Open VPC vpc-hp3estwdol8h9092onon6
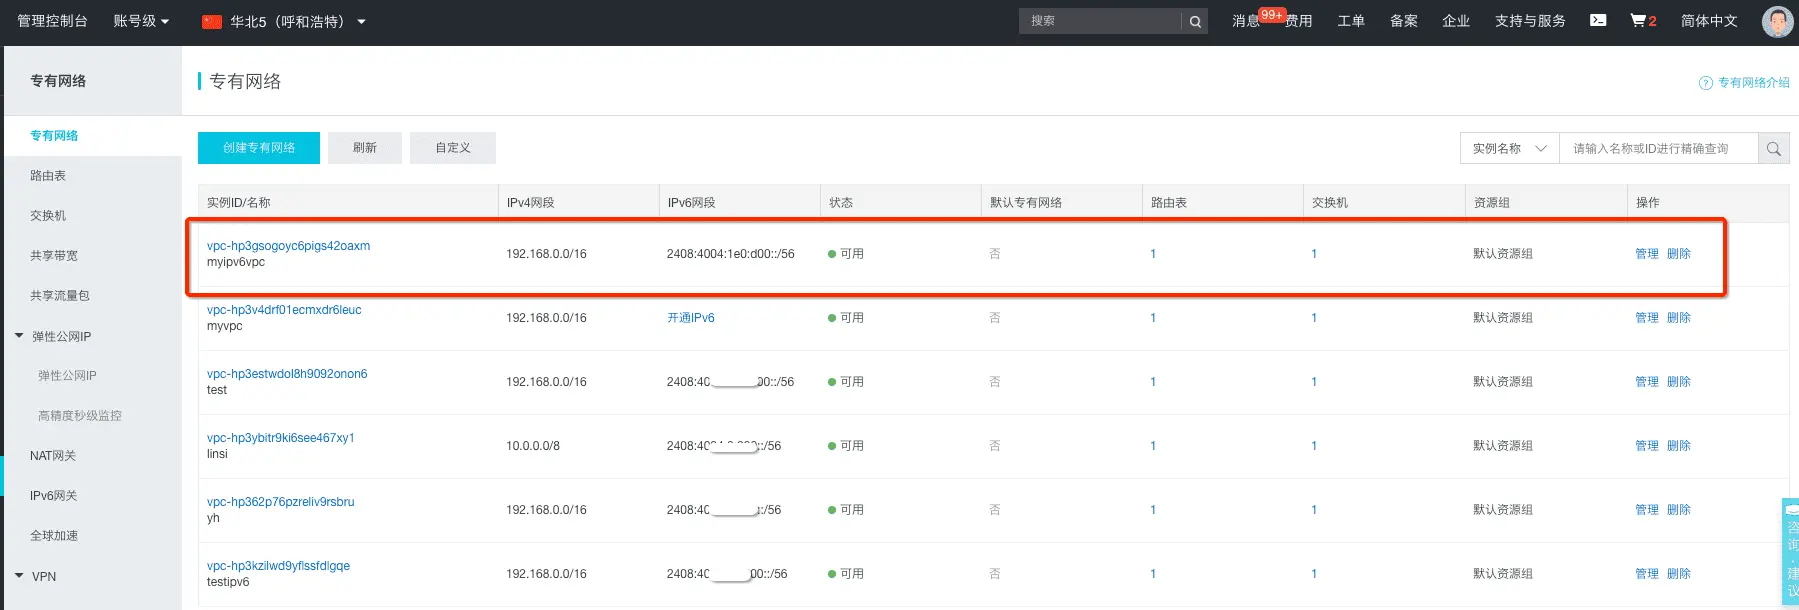Viewport: 1799px width, 610px height. (287, 374)
